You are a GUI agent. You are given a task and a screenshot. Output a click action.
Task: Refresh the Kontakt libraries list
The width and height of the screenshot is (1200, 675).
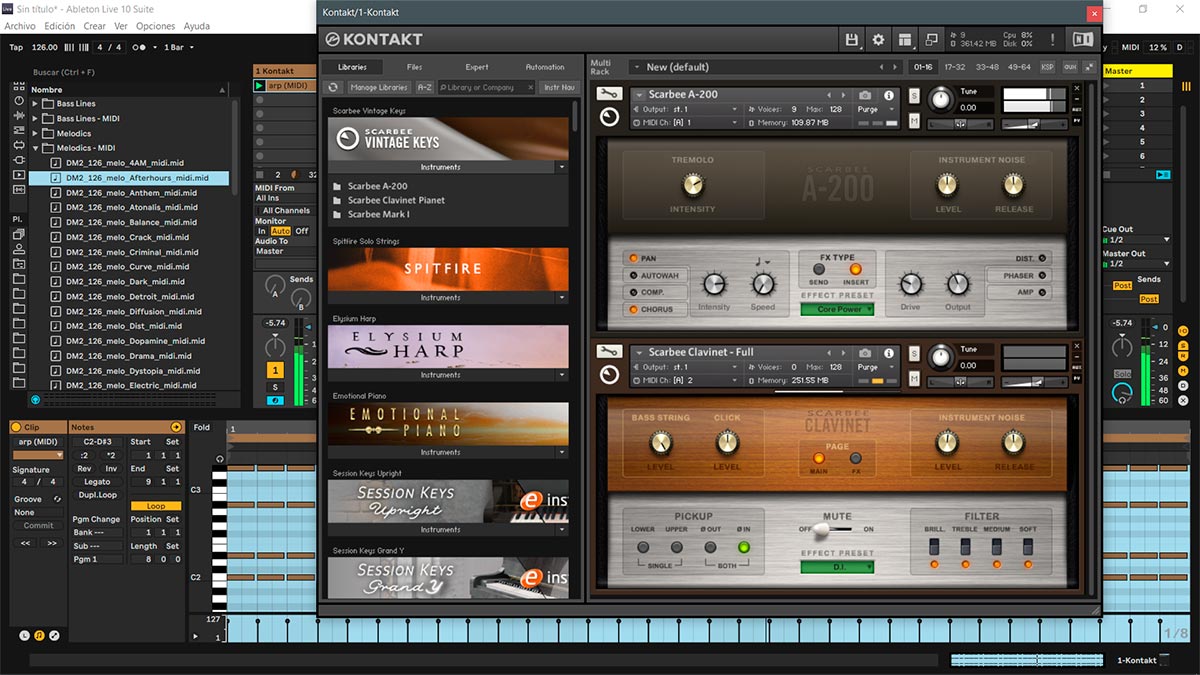pyautogui.click(x=333, y=88)
